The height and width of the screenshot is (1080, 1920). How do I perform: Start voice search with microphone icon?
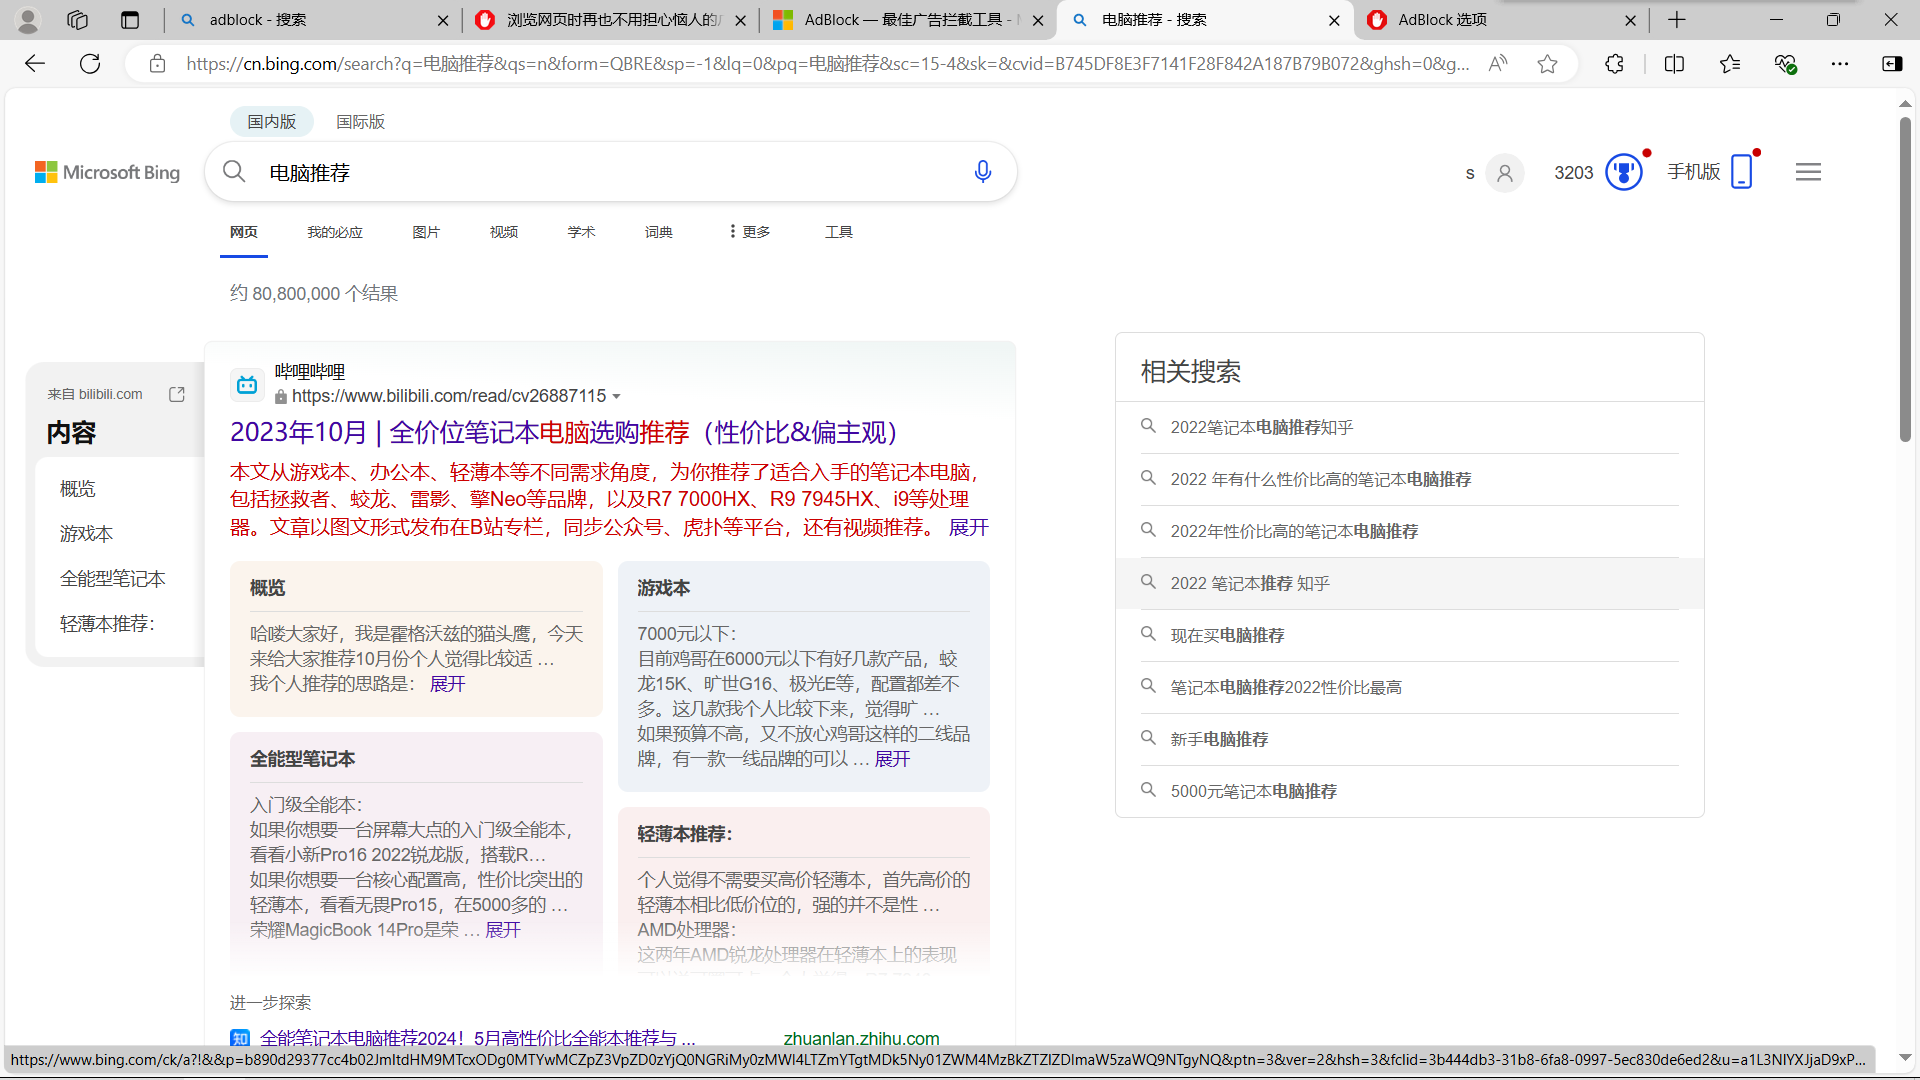coord(983,172)
